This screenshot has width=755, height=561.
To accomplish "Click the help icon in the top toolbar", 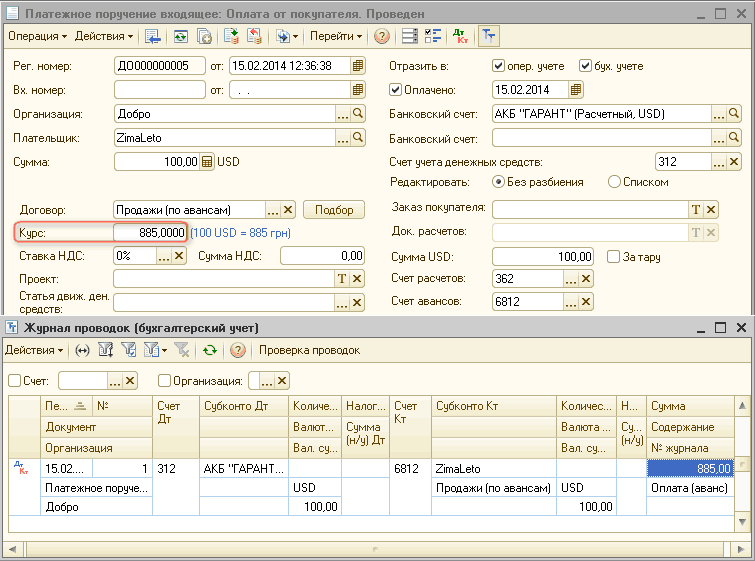I will coord(382,36).
